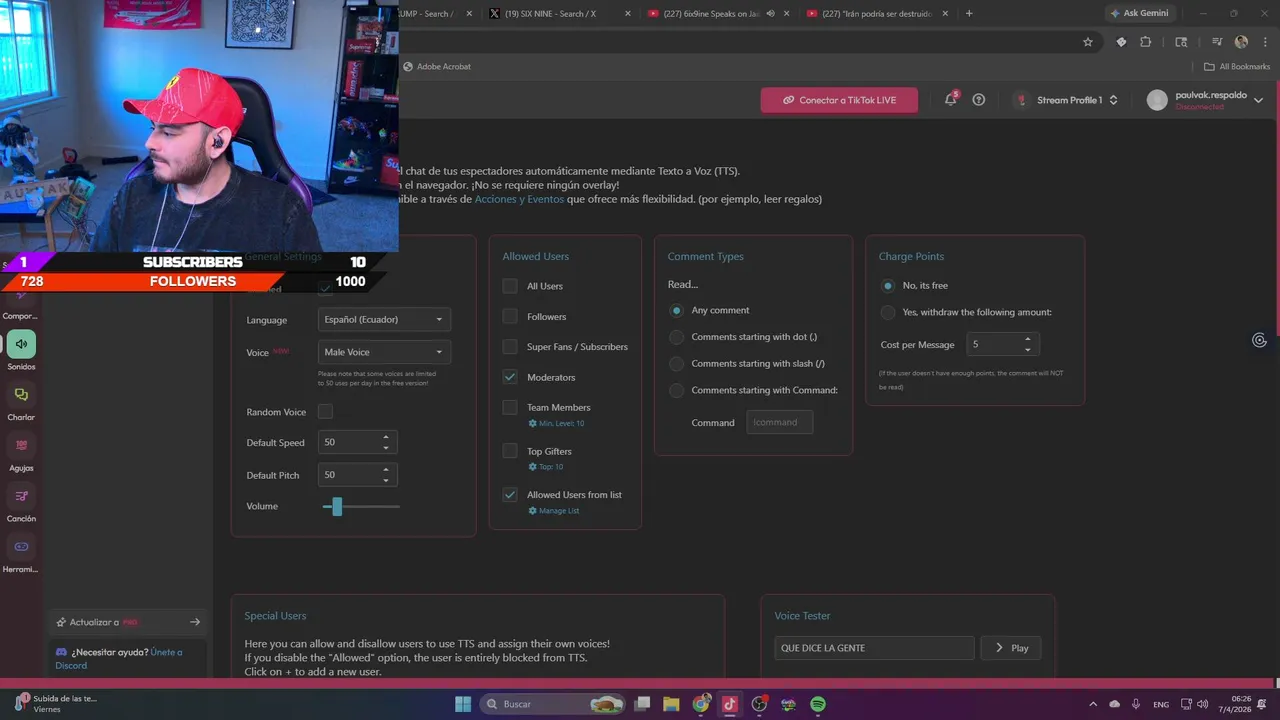Open the TikTok app in the taskbar

click(x=730, y=704)
